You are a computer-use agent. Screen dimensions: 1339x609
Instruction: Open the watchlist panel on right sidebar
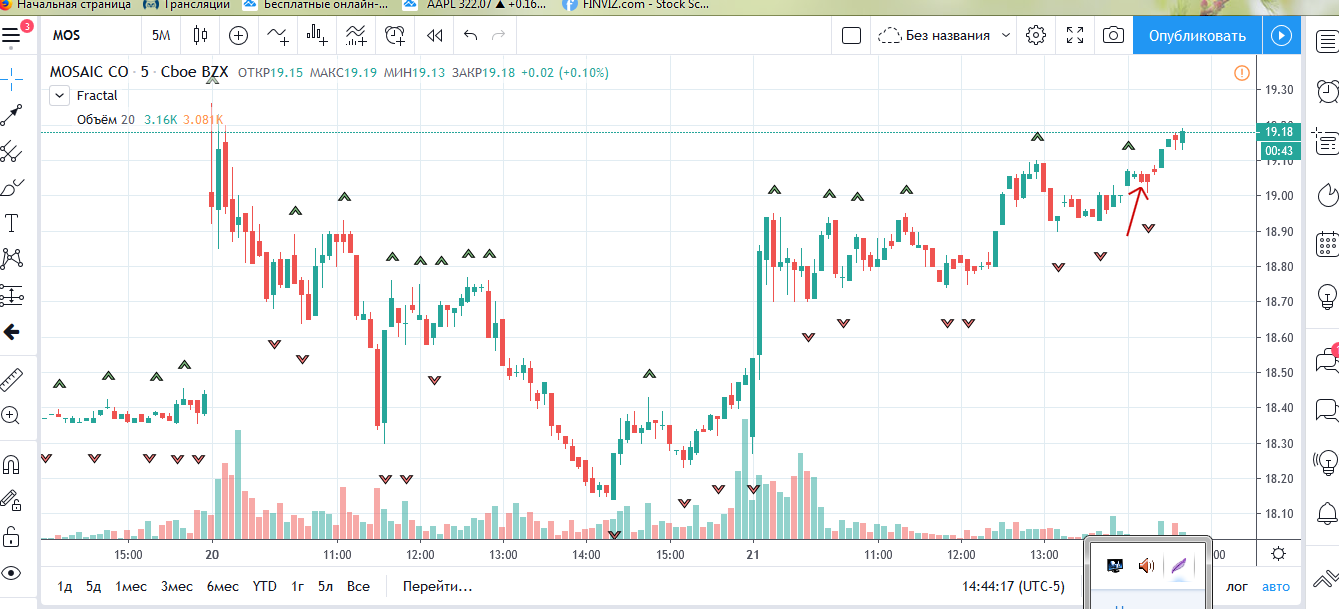click(1327, 40)
